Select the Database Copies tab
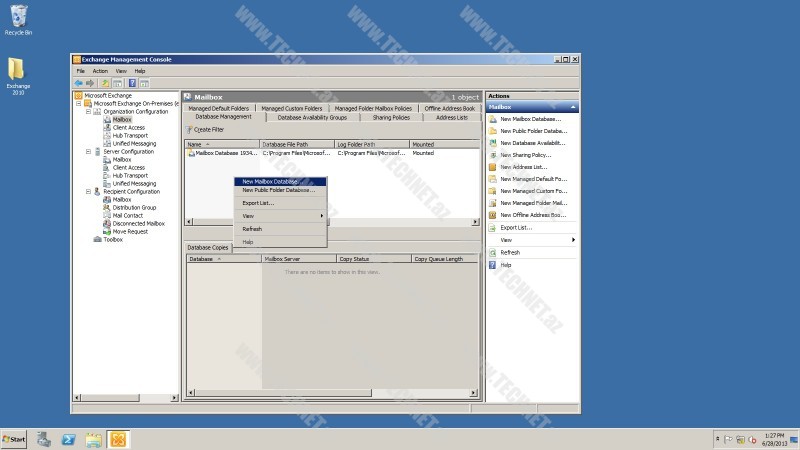This screenshot has height=450, width=800. [208, 247]
